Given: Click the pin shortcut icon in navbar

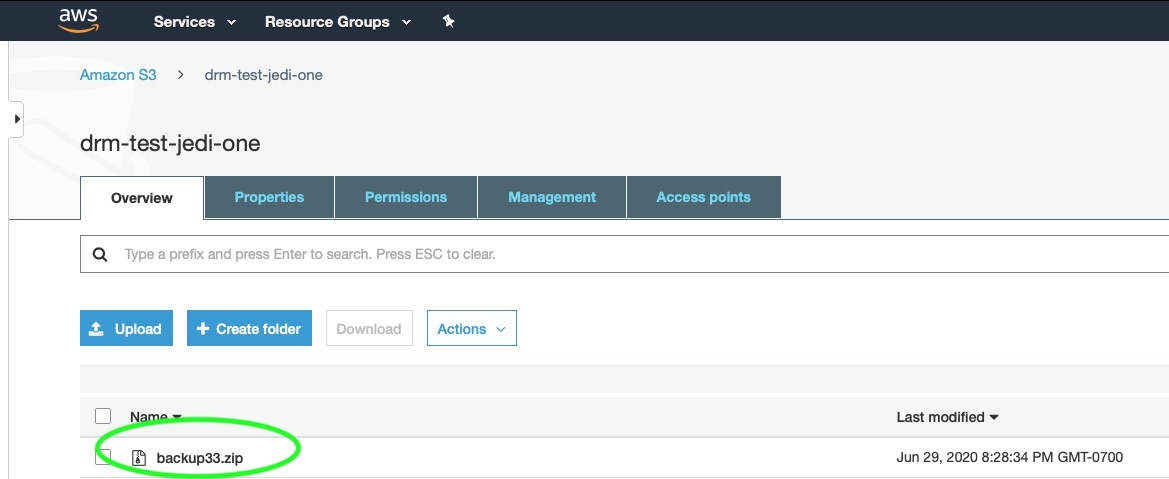Looking at the screenshot, I should coord(448,22).
